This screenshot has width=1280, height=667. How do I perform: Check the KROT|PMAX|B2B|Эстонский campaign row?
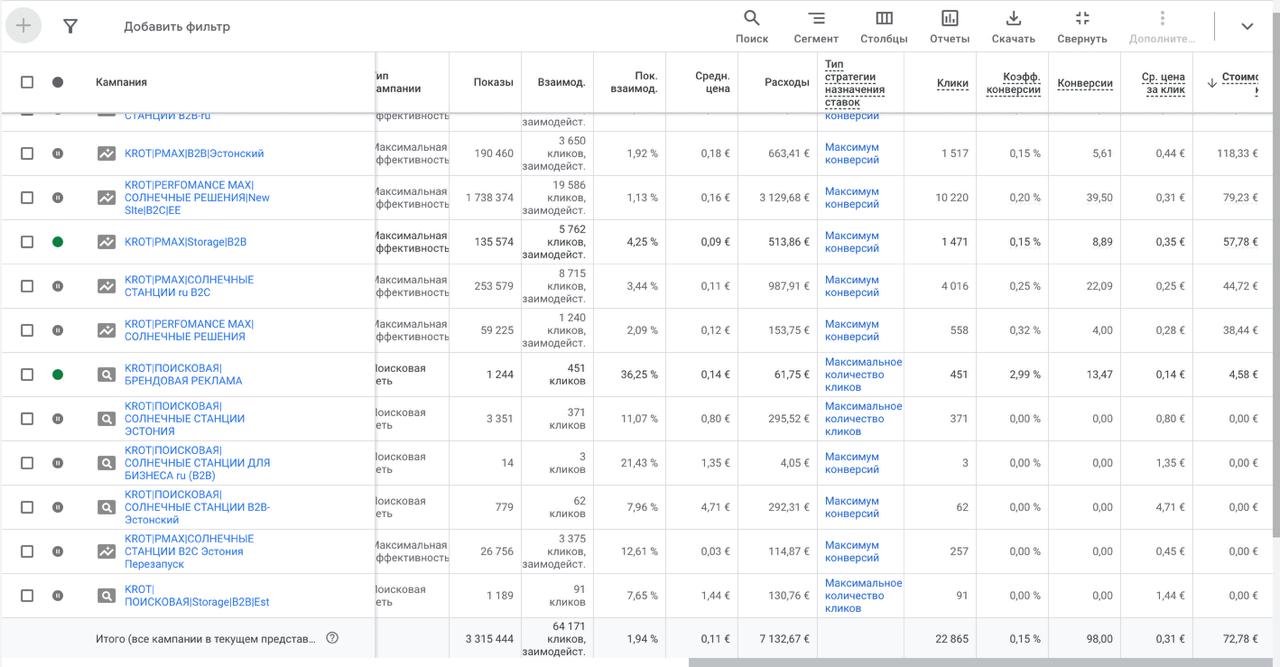(27, 154)
